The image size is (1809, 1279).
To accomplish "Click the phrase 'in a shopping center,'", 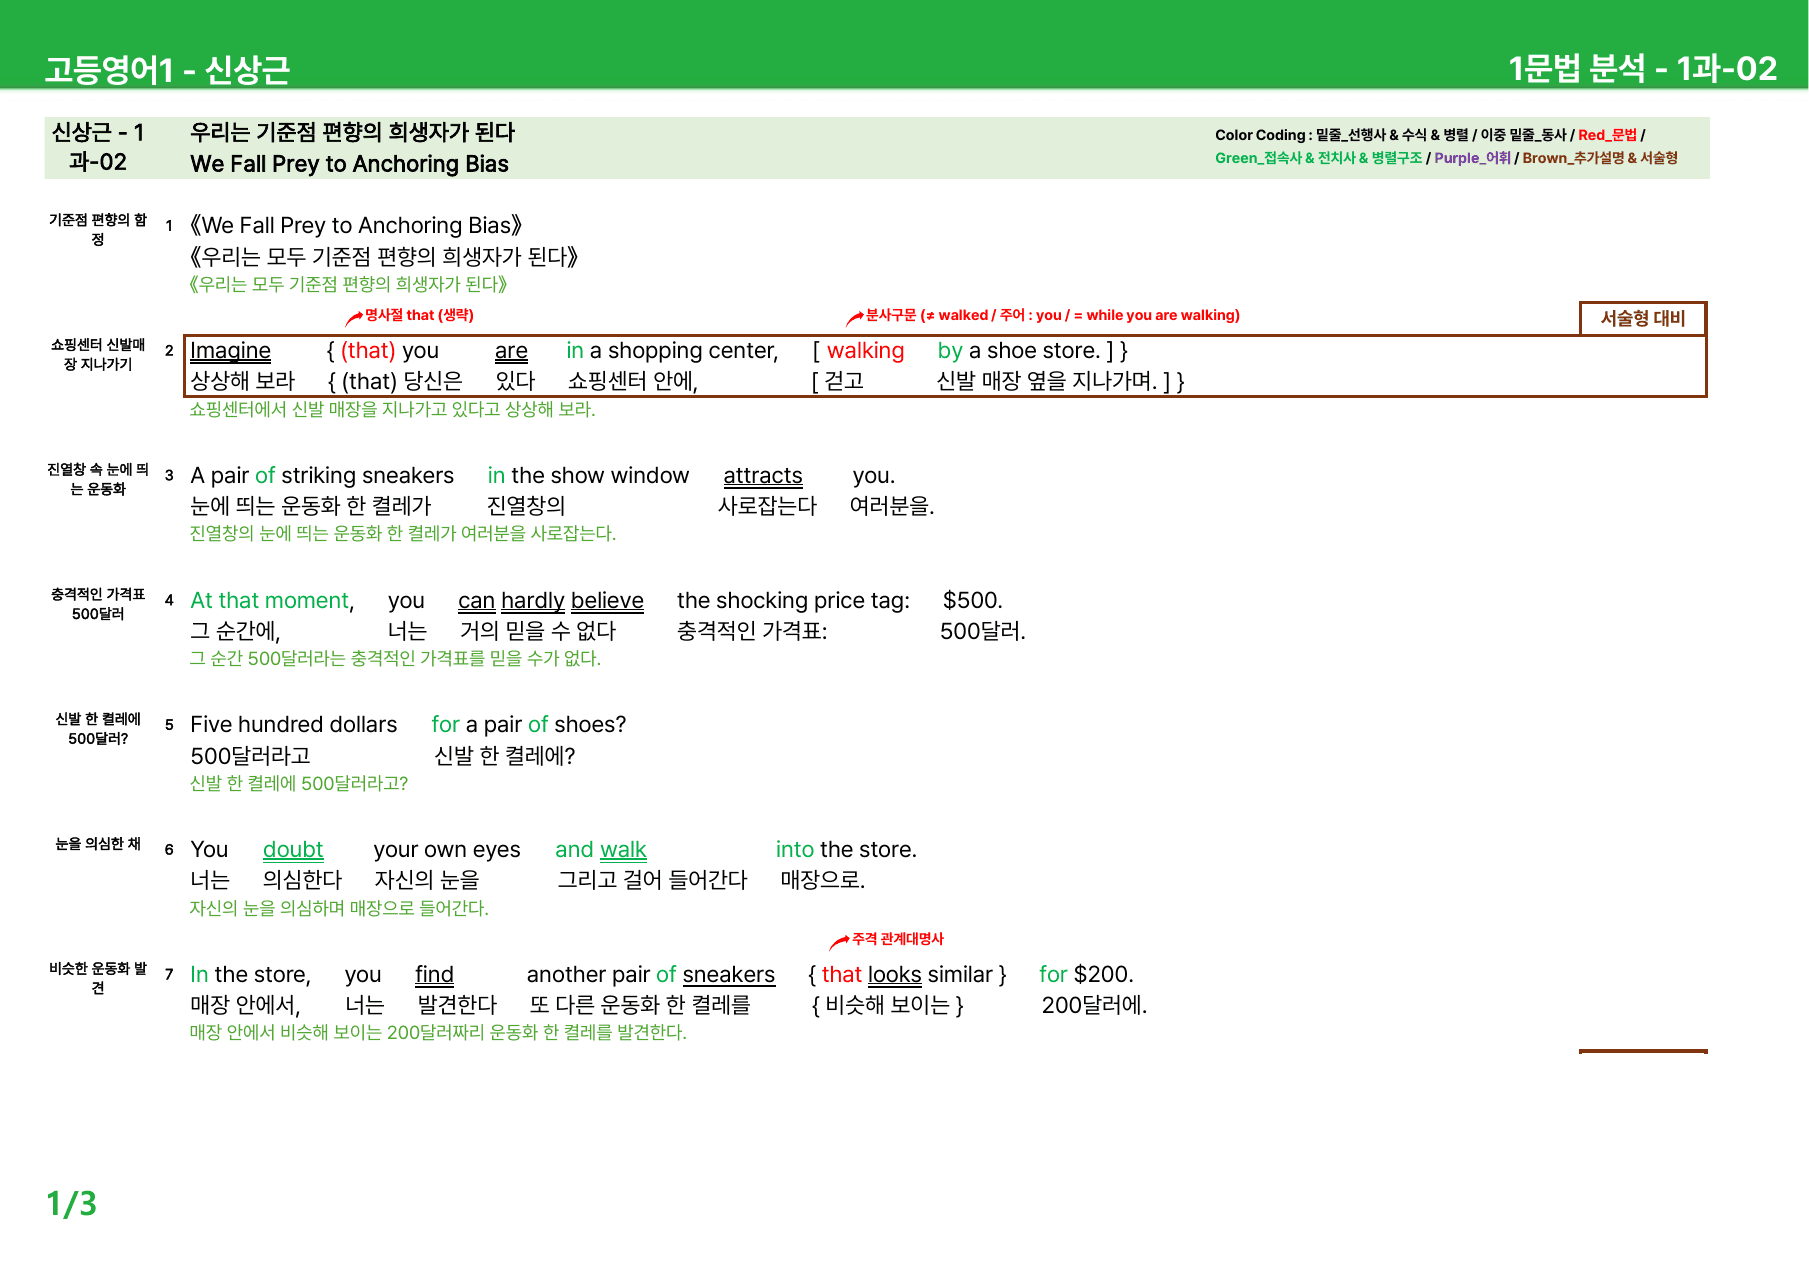I will pyautogui.click(x=672, y=351).
